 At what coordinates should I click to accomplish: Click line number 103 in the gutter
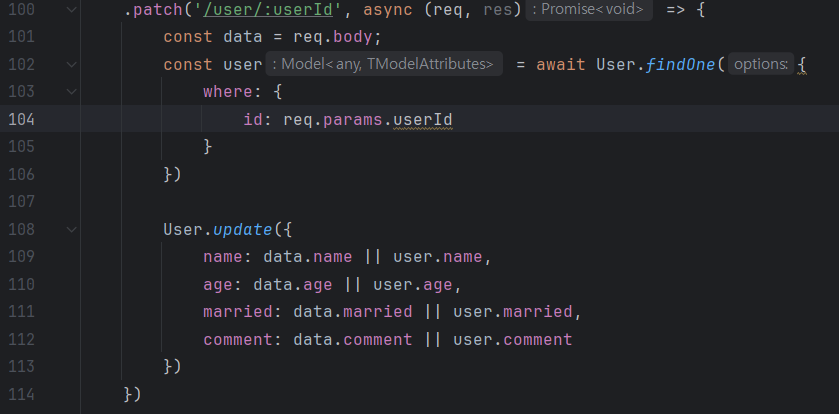pyautogui.click(x=22, y=92)
